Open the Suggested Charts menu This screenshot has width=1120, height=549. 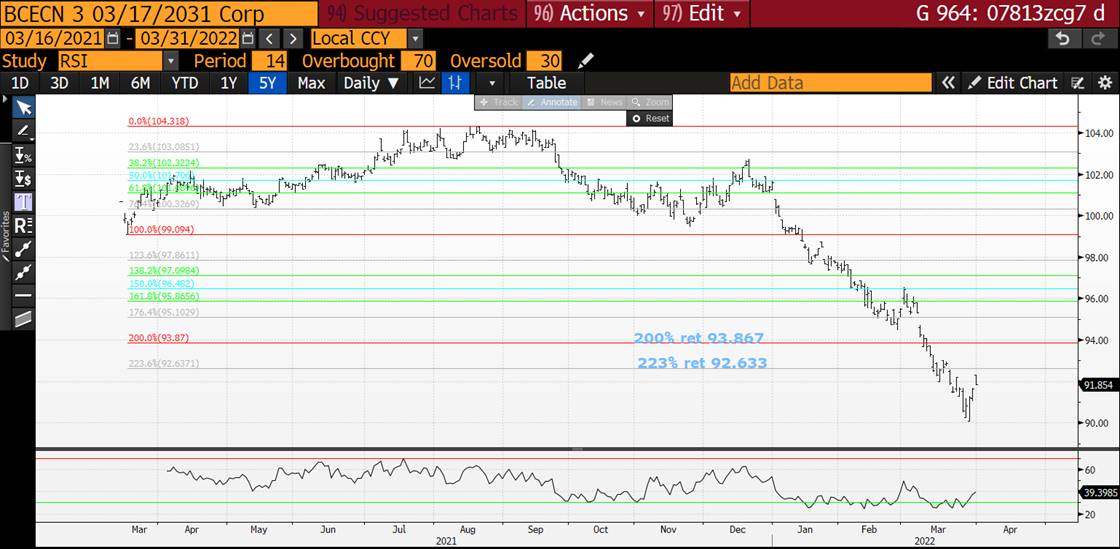[x=421, y=13]
